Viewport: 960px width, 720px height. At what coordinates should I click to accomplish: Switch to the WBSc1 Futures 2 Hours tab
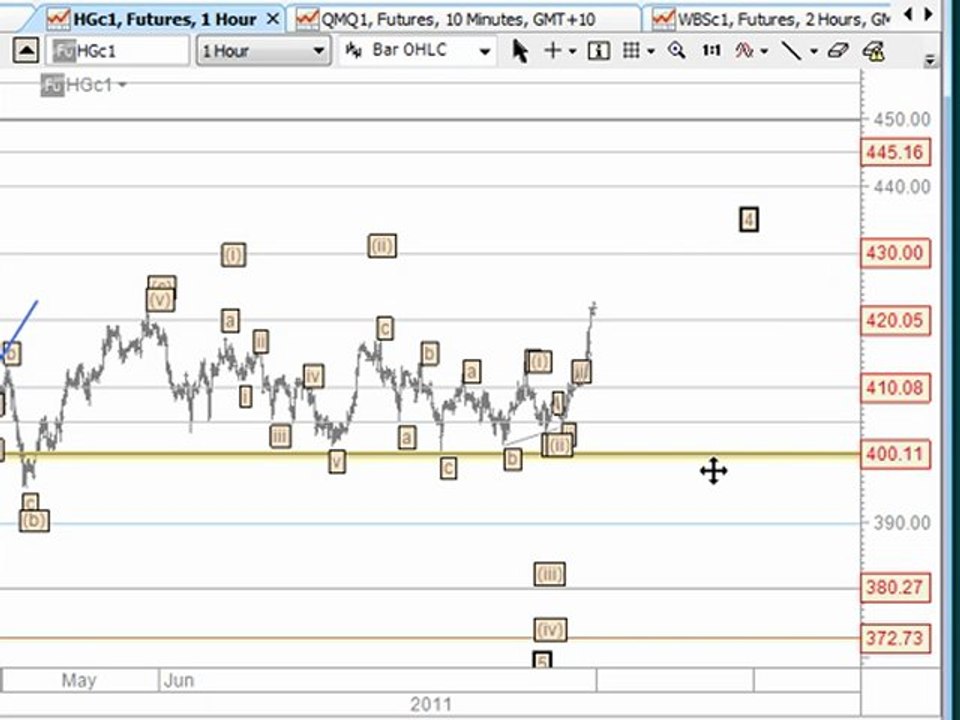pyautogui.click(x=772, y=20)
